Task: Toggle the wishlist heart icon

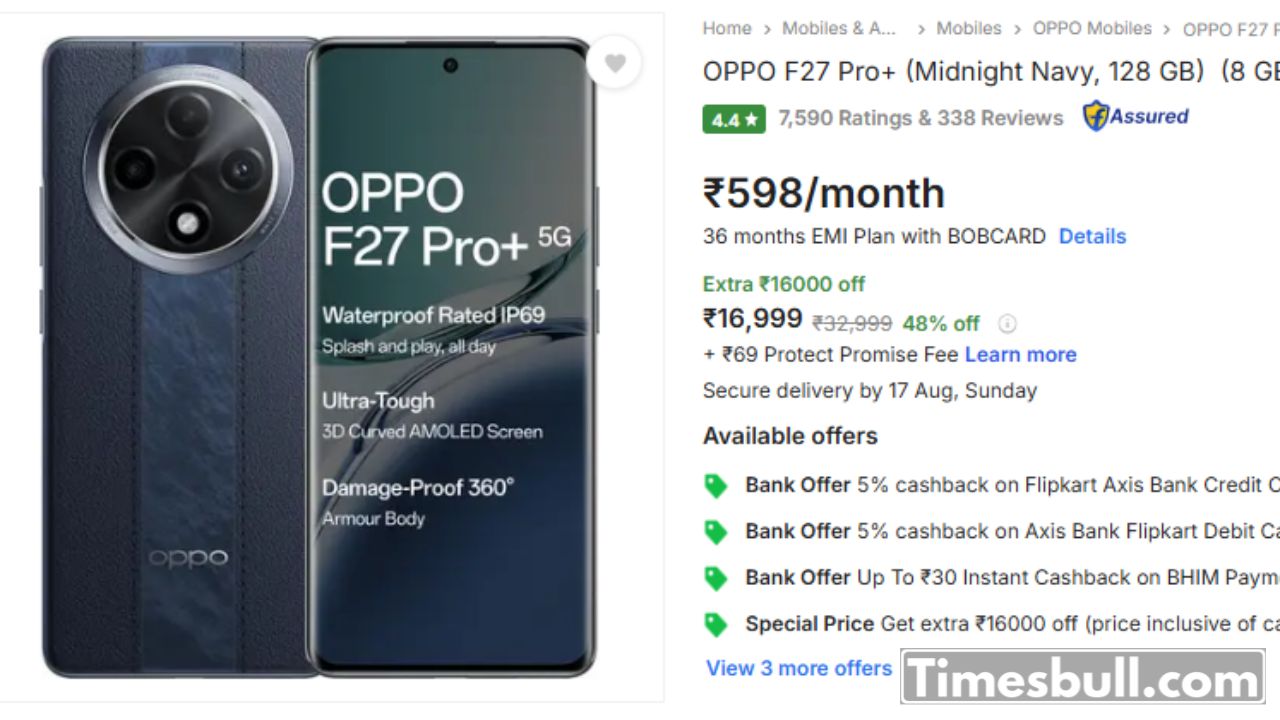Action: (615, 63)
